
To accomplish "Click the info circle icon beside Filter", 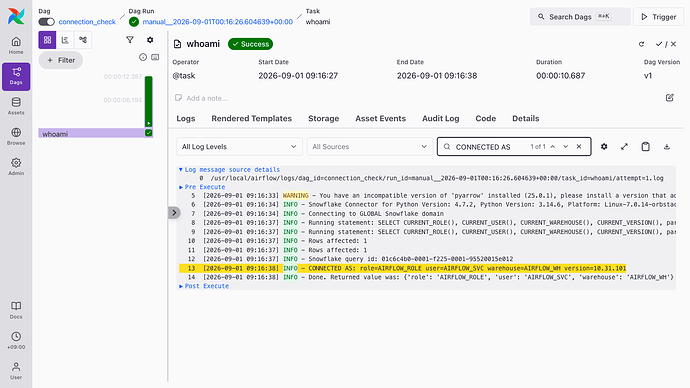I will tap(143, 57).
